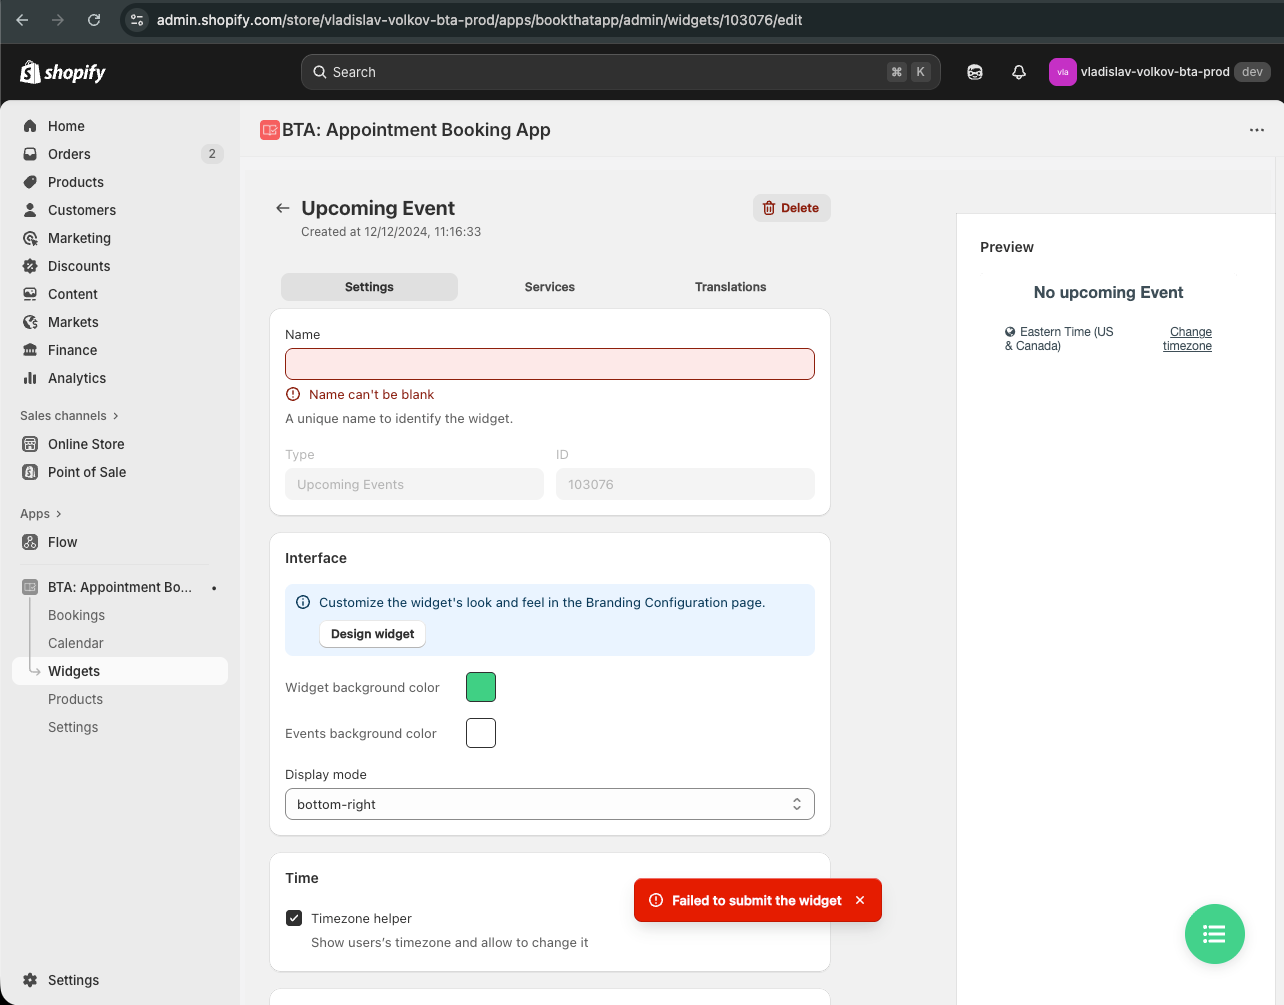Dismiss the Failed to submit toast
The width and height of the screenshot is (1284, 1005).
(x=860, y=900)
